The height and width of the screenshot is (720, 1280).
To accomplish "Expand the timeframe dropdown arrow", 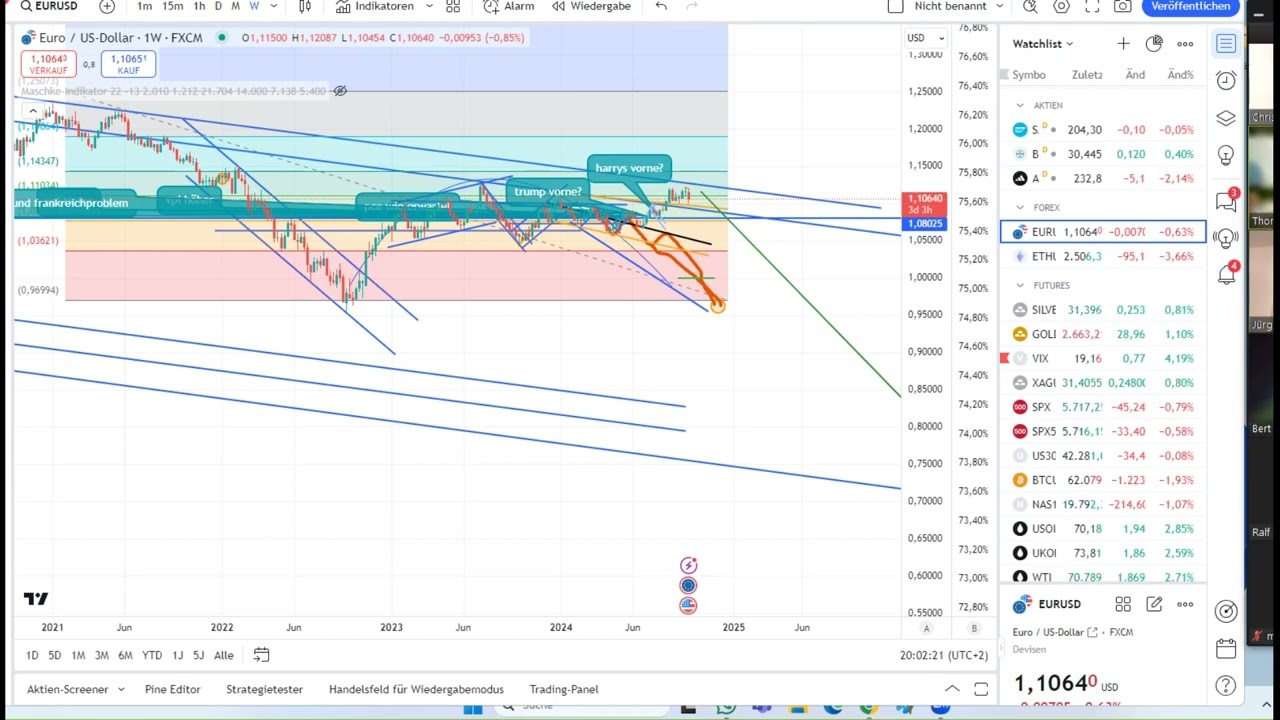I will pos(273,6).
